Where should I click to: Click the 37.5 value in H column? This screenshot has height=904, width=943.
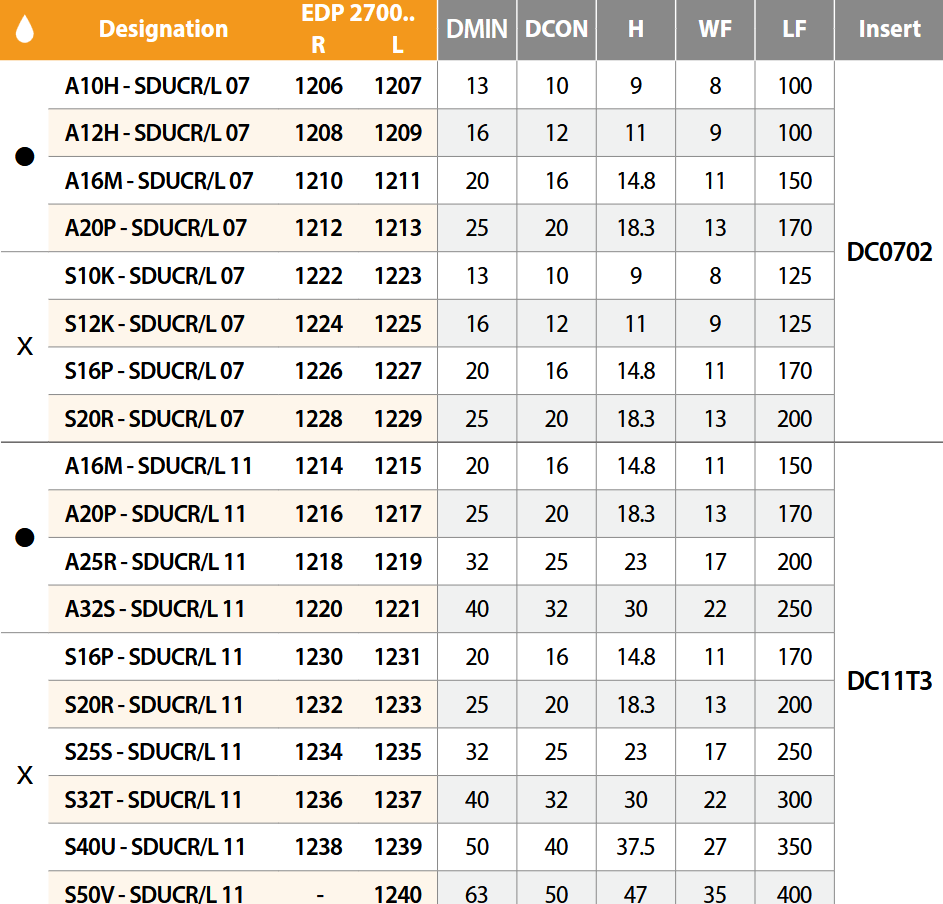pyautogui.click(x=636, y=847)
